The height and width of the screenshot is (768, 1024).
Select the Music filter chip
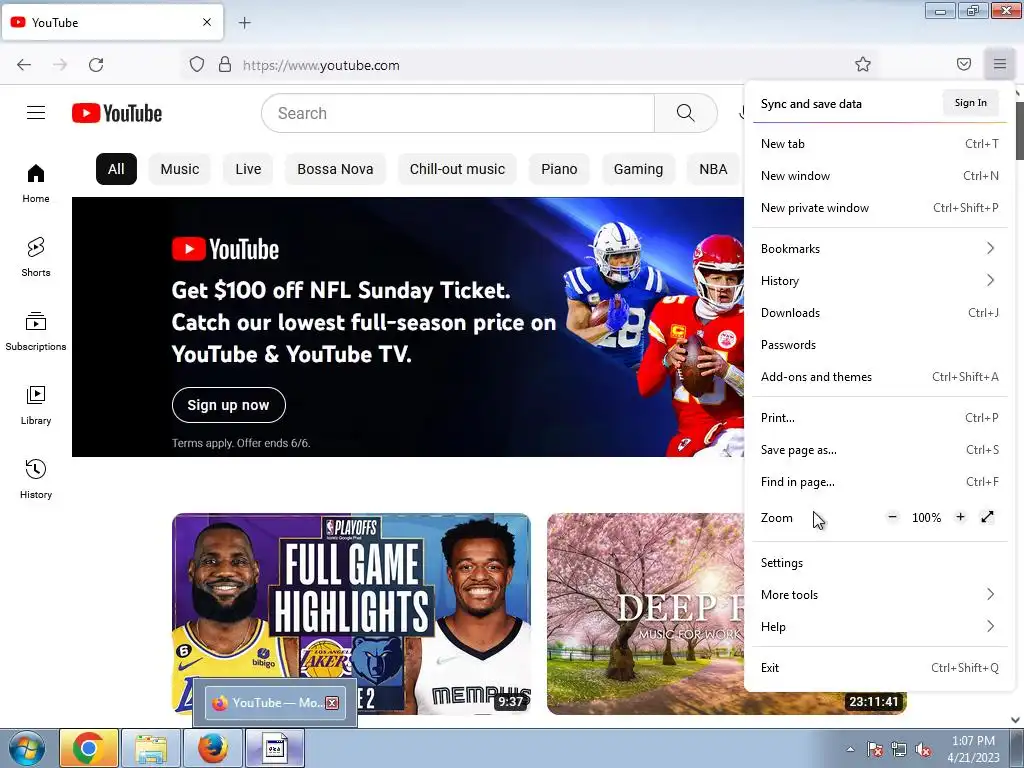tap(180, 169)
